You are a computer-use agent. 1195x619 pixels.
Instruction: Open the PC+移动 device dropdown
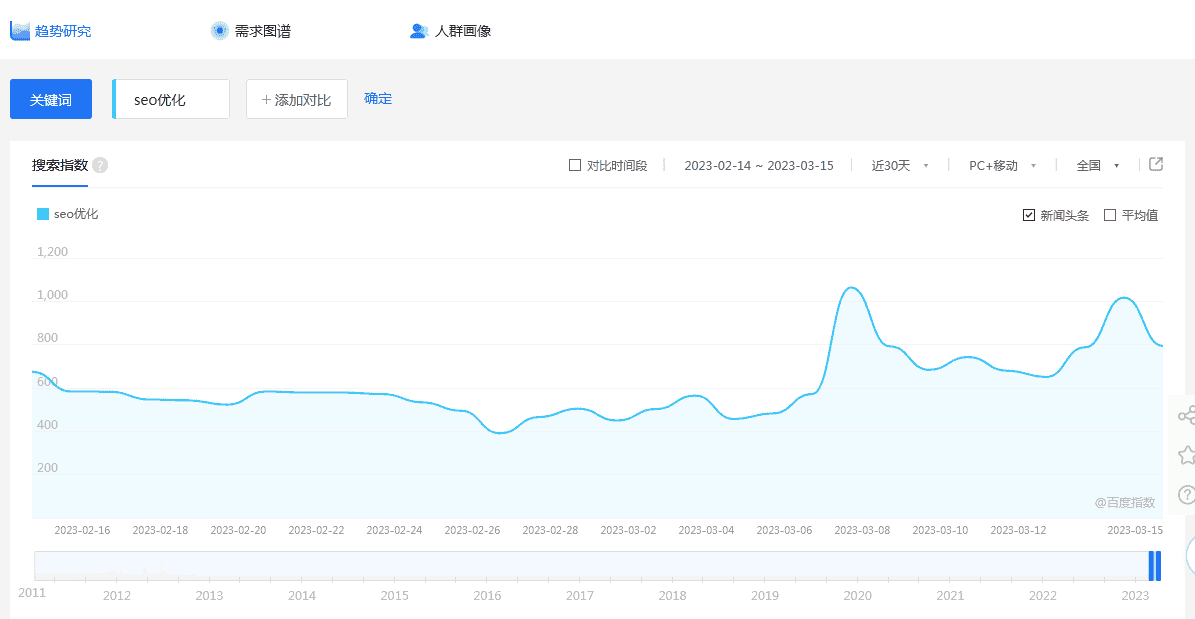click(999, 165)
